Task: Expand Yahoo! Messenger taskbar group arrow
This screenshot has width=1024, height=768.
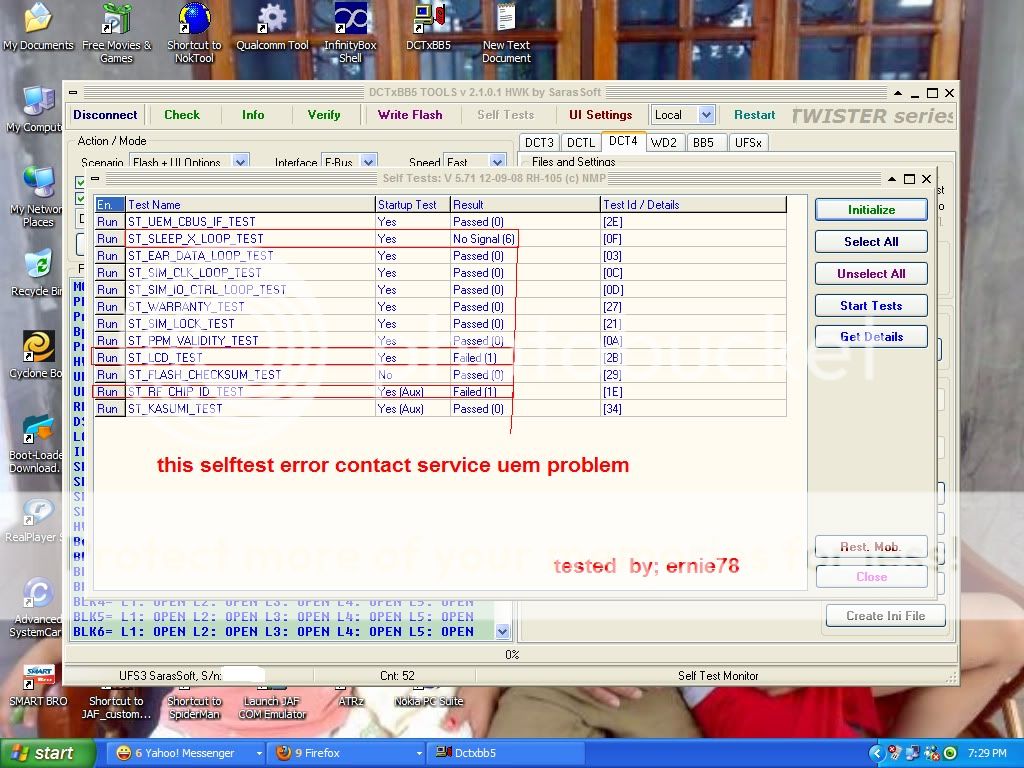Action: point(259,753)
